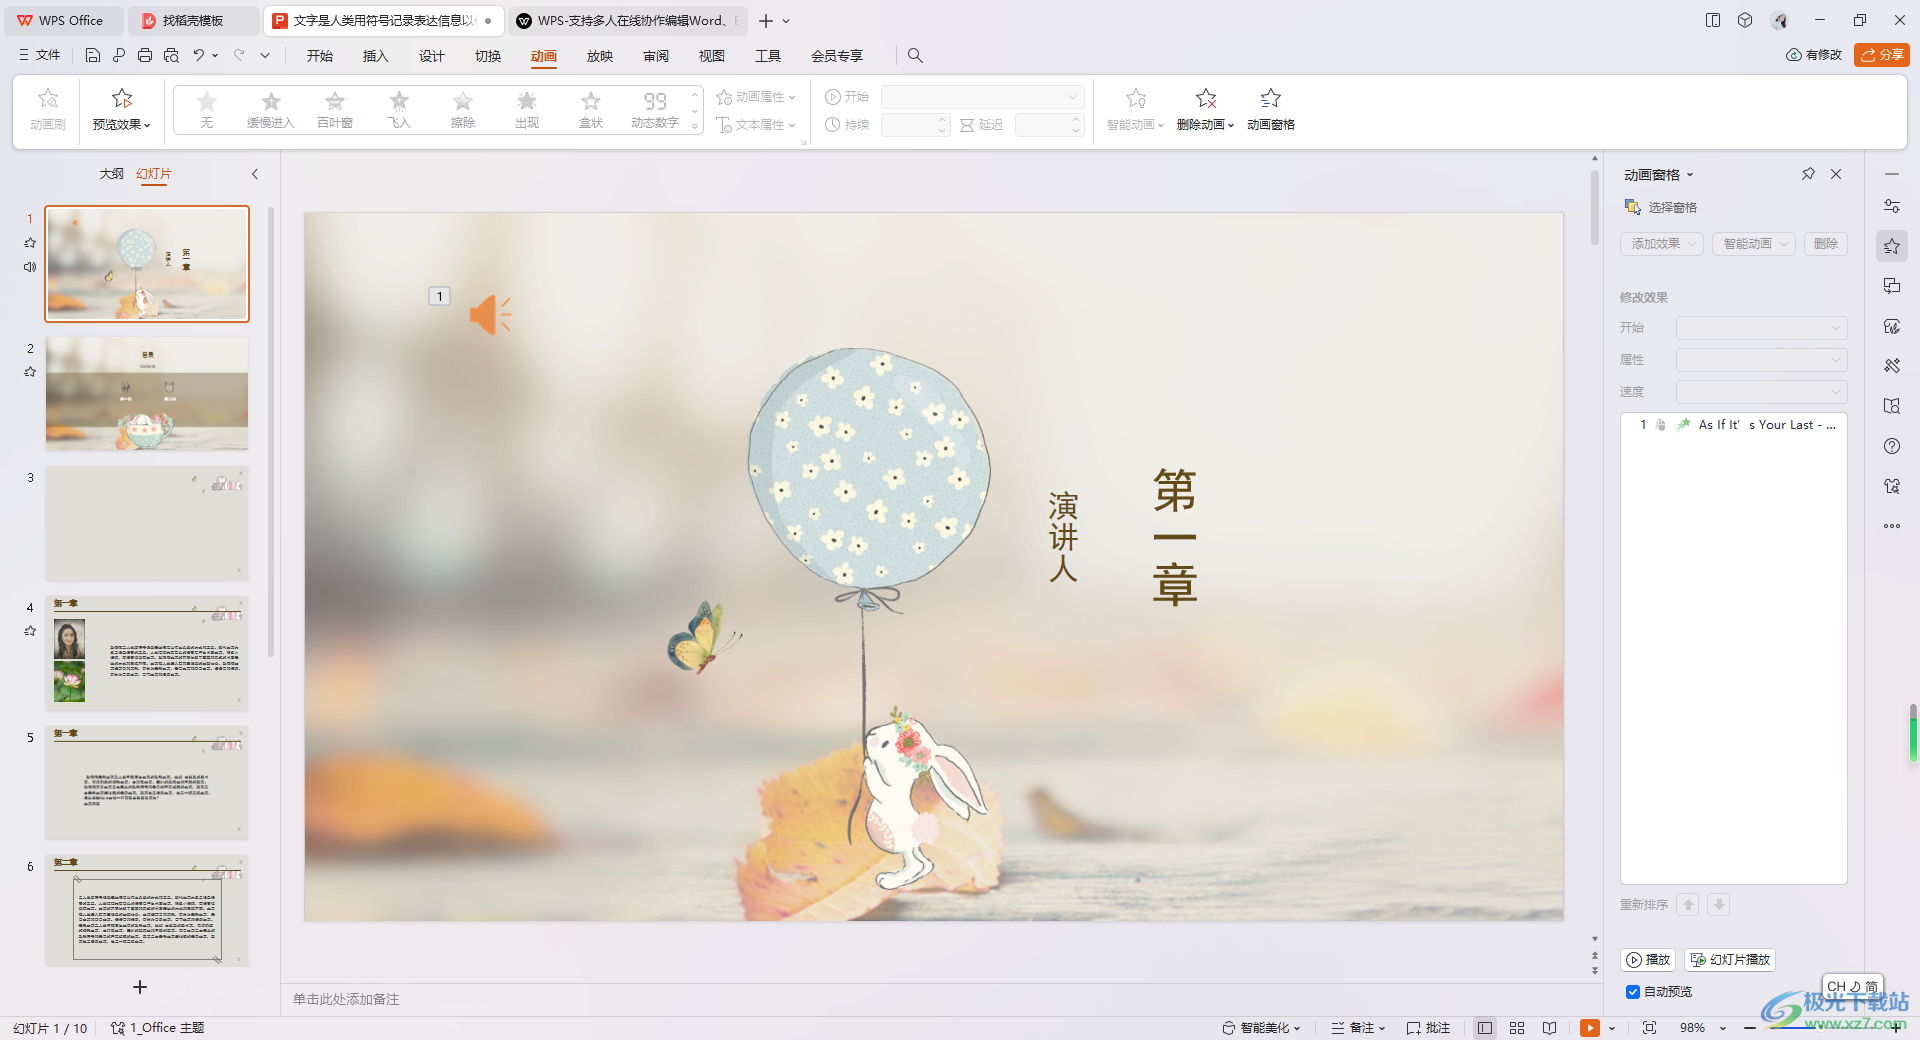Close the animation pane panel

tap(1836, 174)
